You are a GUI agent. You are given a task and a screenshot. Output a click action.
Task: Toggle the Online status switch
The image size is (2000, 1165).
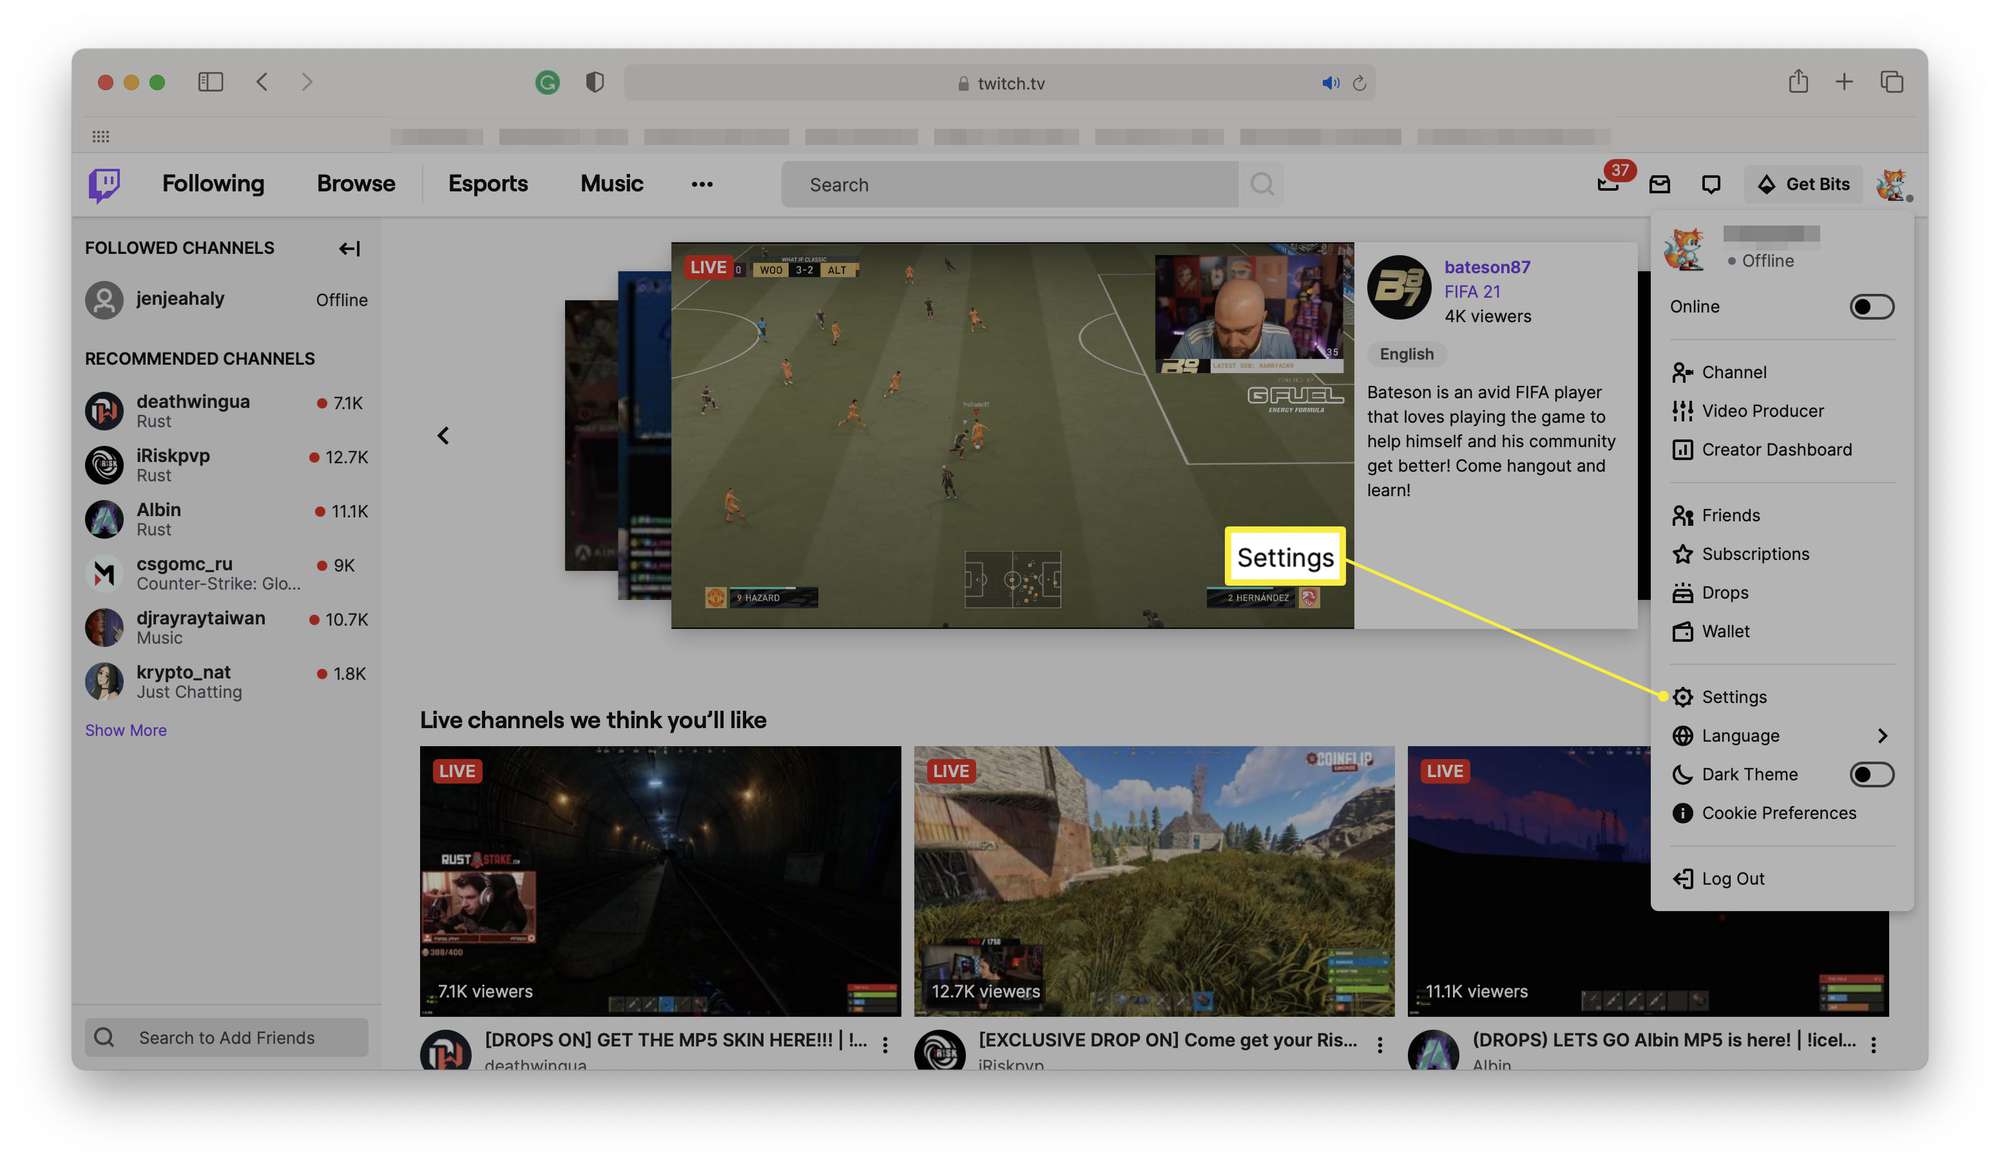click(x=1871, y=306)
